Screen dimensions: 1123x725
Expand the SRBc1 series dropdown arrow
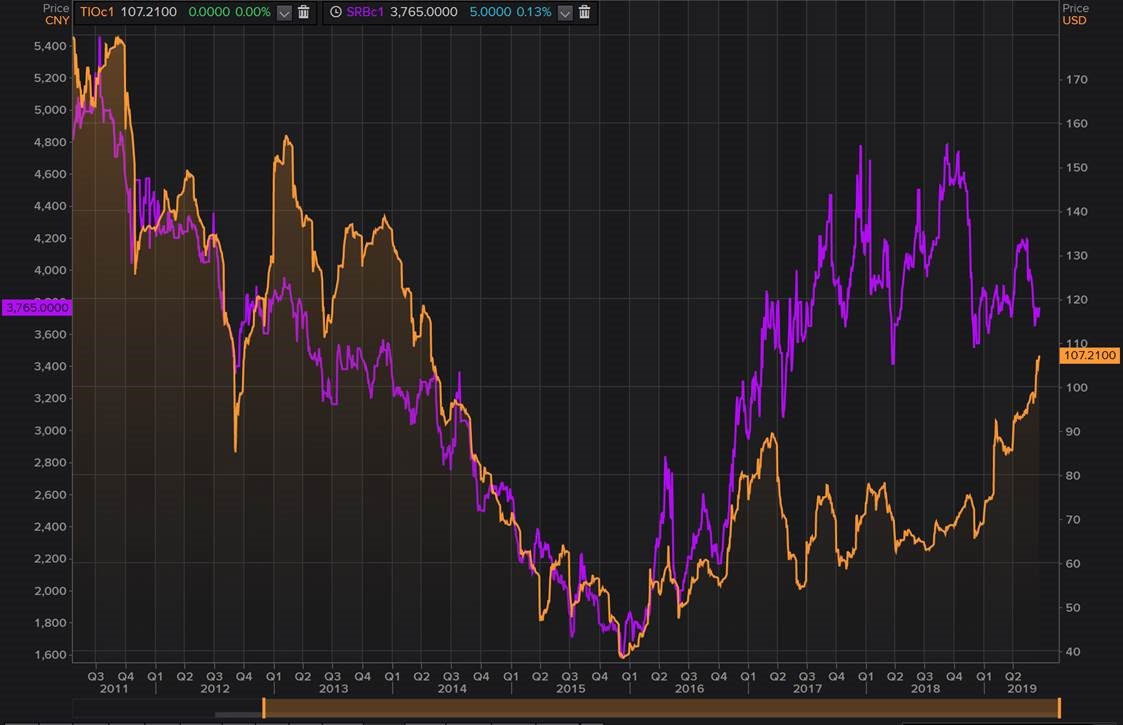565,12
